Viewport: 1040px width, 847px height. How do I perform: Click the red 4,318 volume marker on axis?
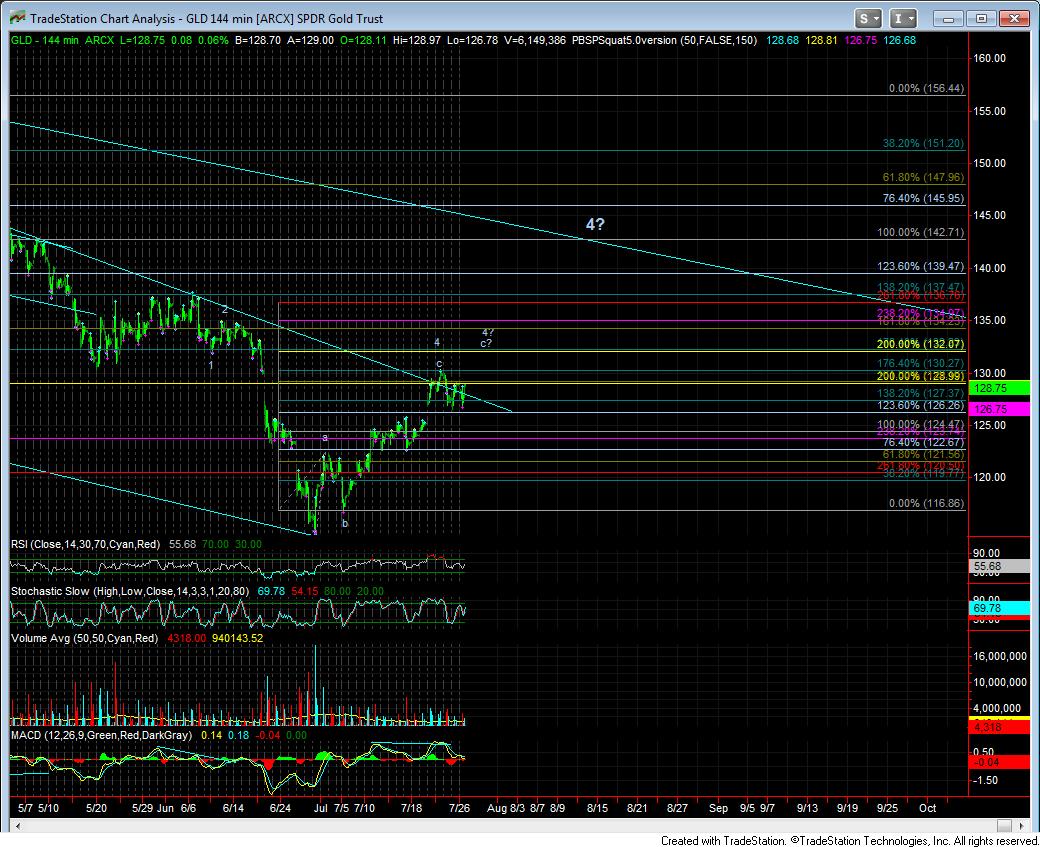pyautogui.click(x=1000, y=728)
